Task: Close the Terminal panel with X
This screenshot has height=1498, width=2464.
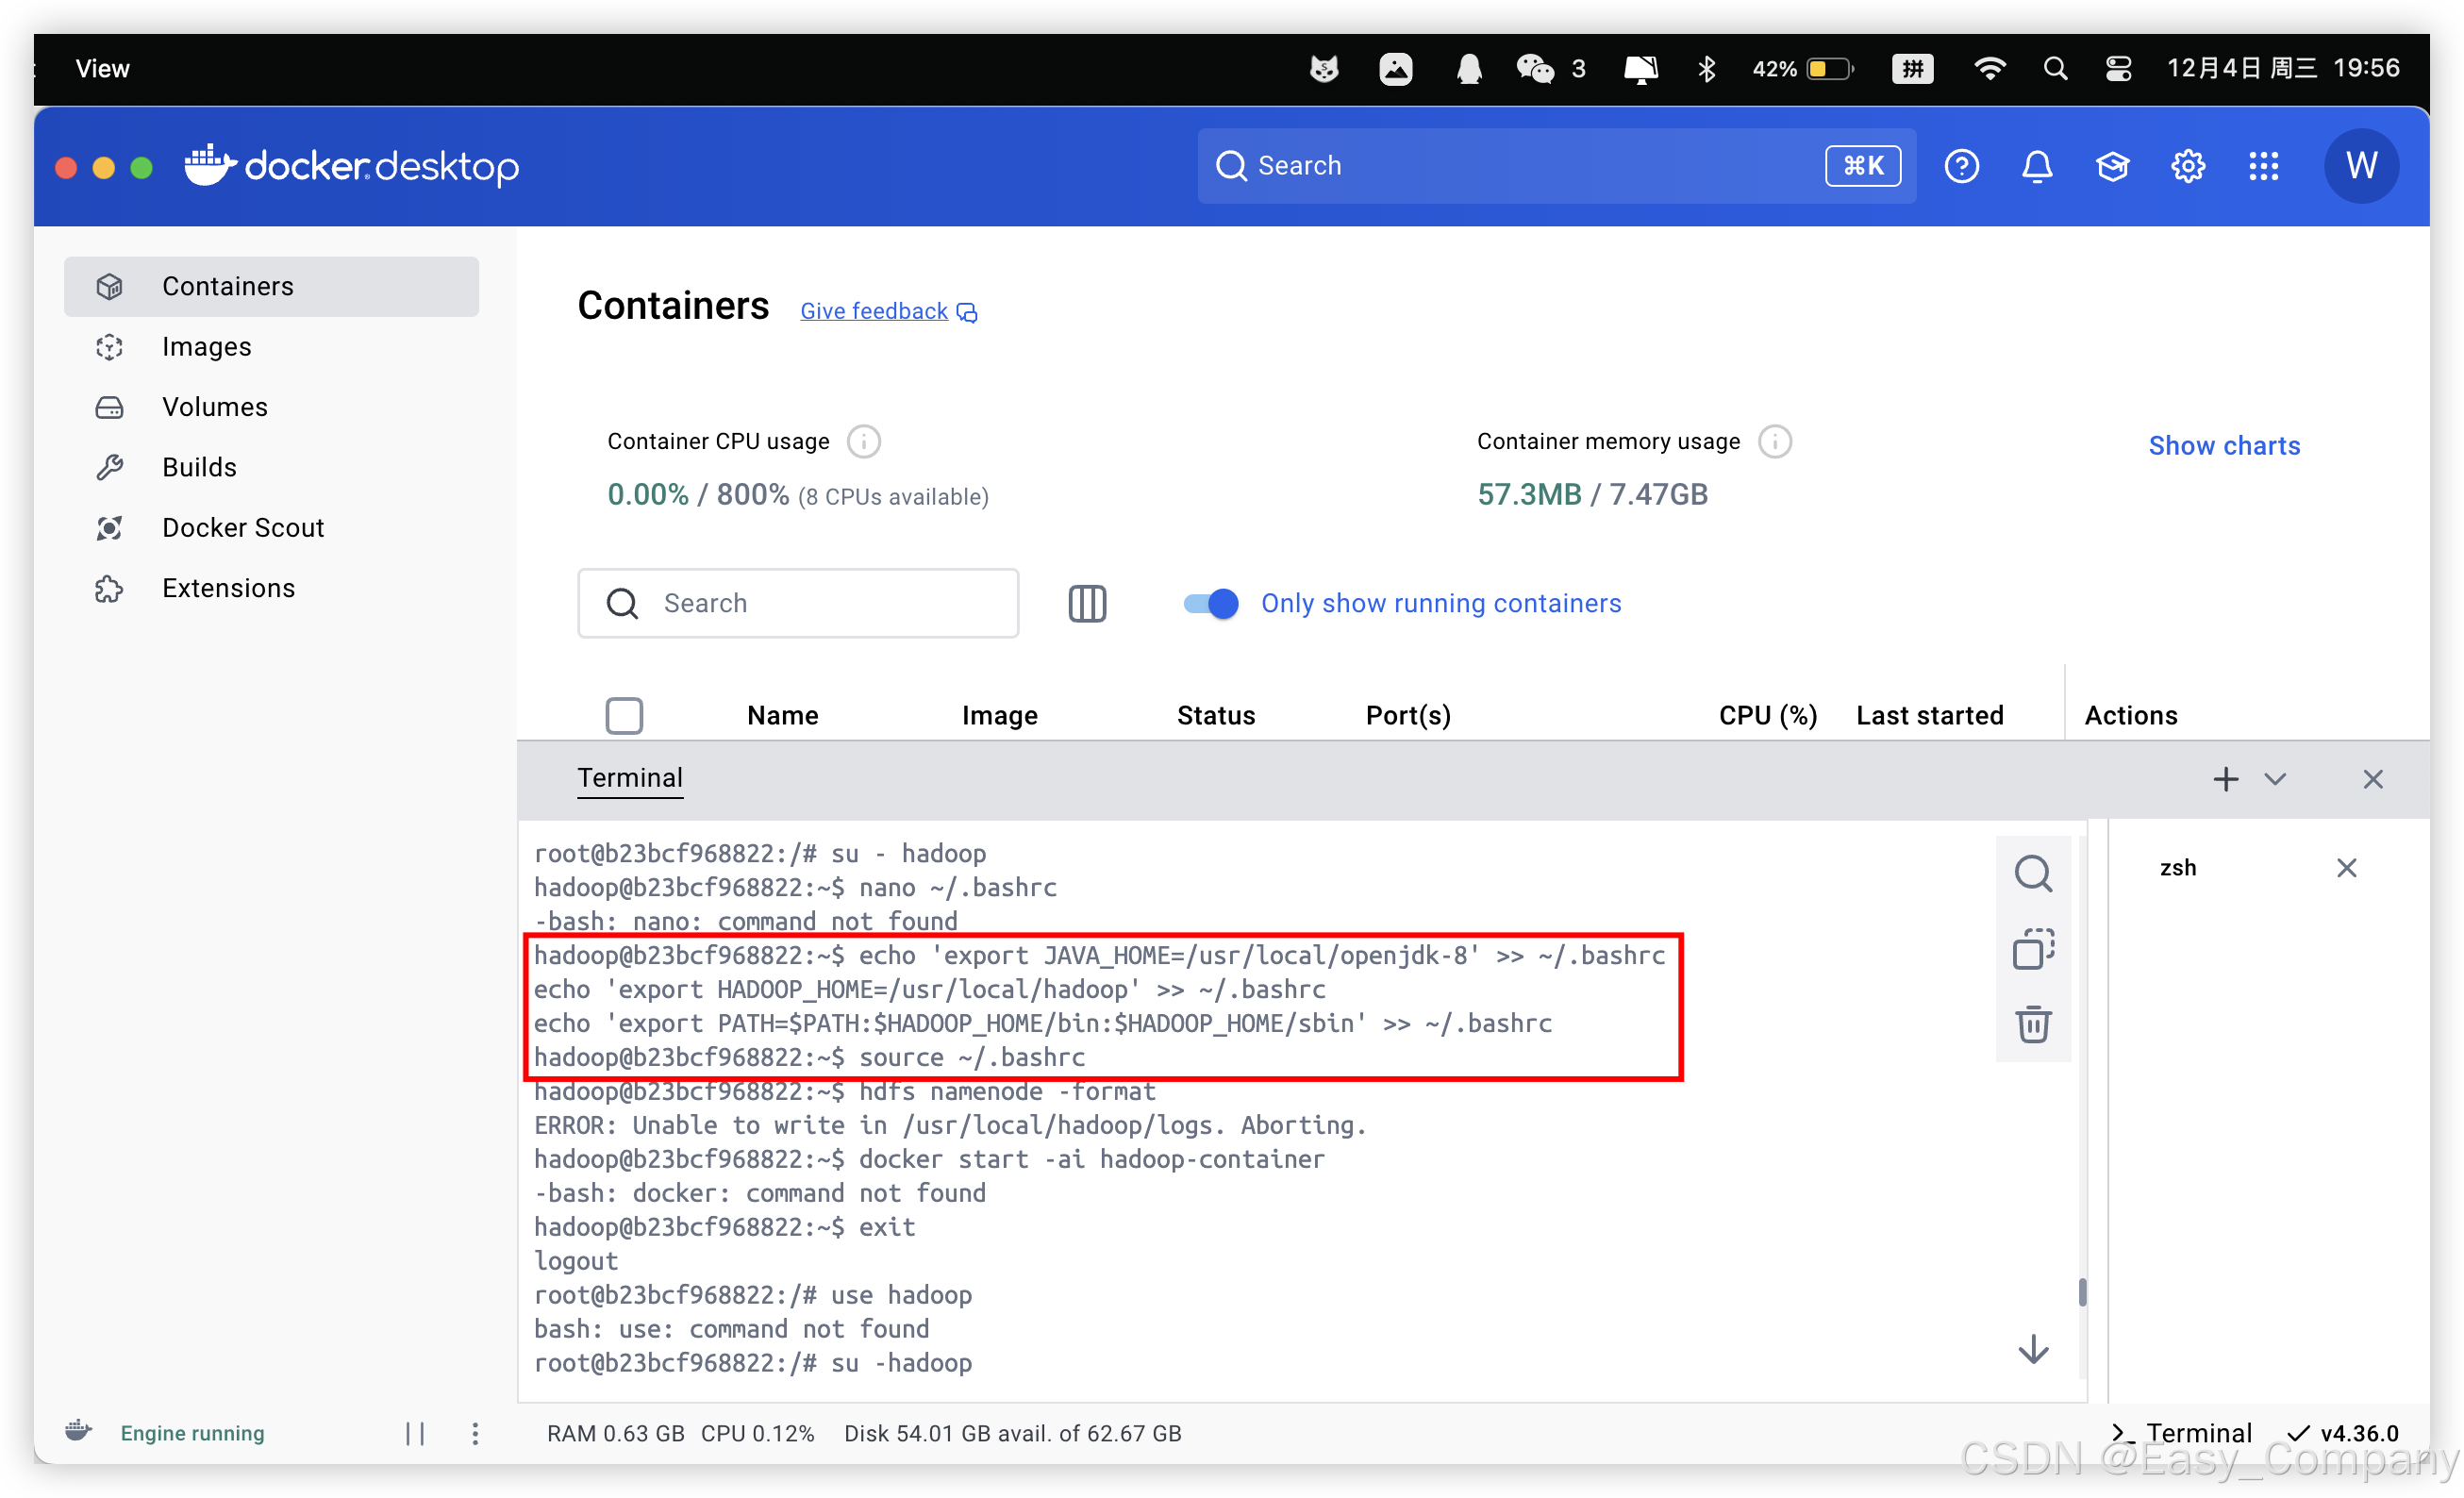Action: (2372, 779)
